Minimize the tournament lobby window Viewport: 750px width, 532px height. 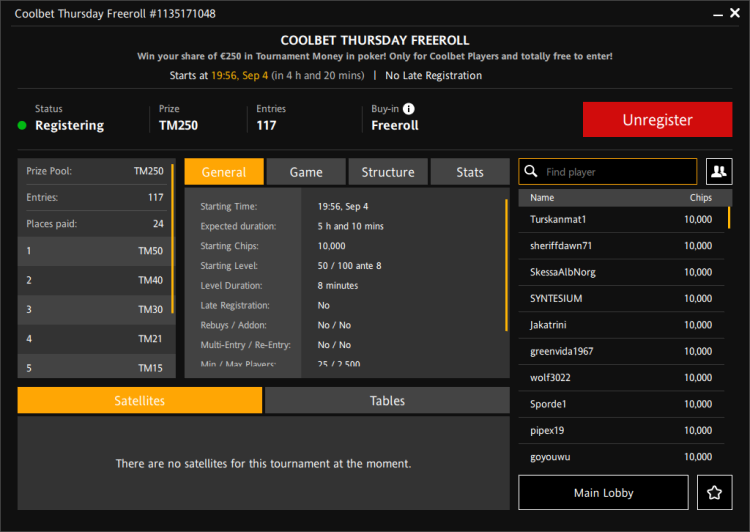(x=717, y=14)
